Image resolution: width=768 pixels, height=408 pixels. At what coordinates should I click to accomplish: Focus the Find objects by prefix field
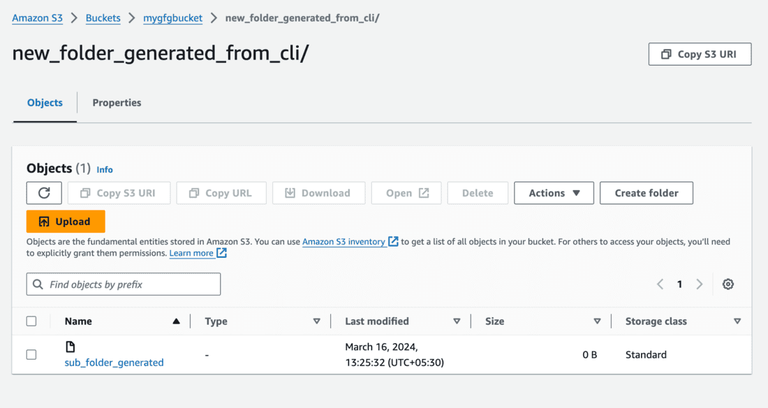pos(130,284)
